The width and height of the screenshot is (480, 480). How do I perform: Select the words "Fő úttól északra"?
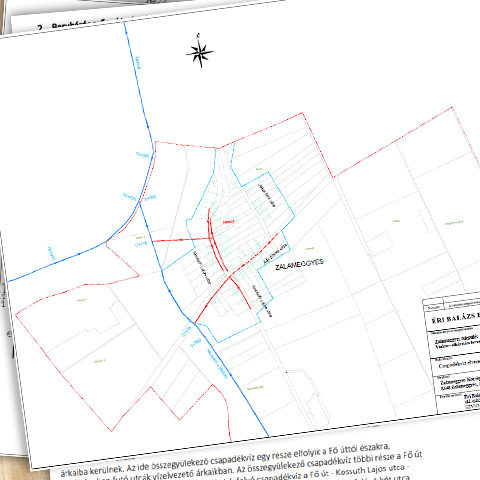pos(359,449)
